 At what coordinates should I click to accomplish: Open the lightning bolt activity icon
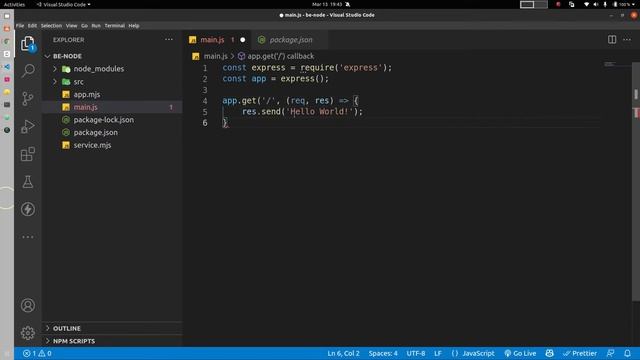[28, 209]
